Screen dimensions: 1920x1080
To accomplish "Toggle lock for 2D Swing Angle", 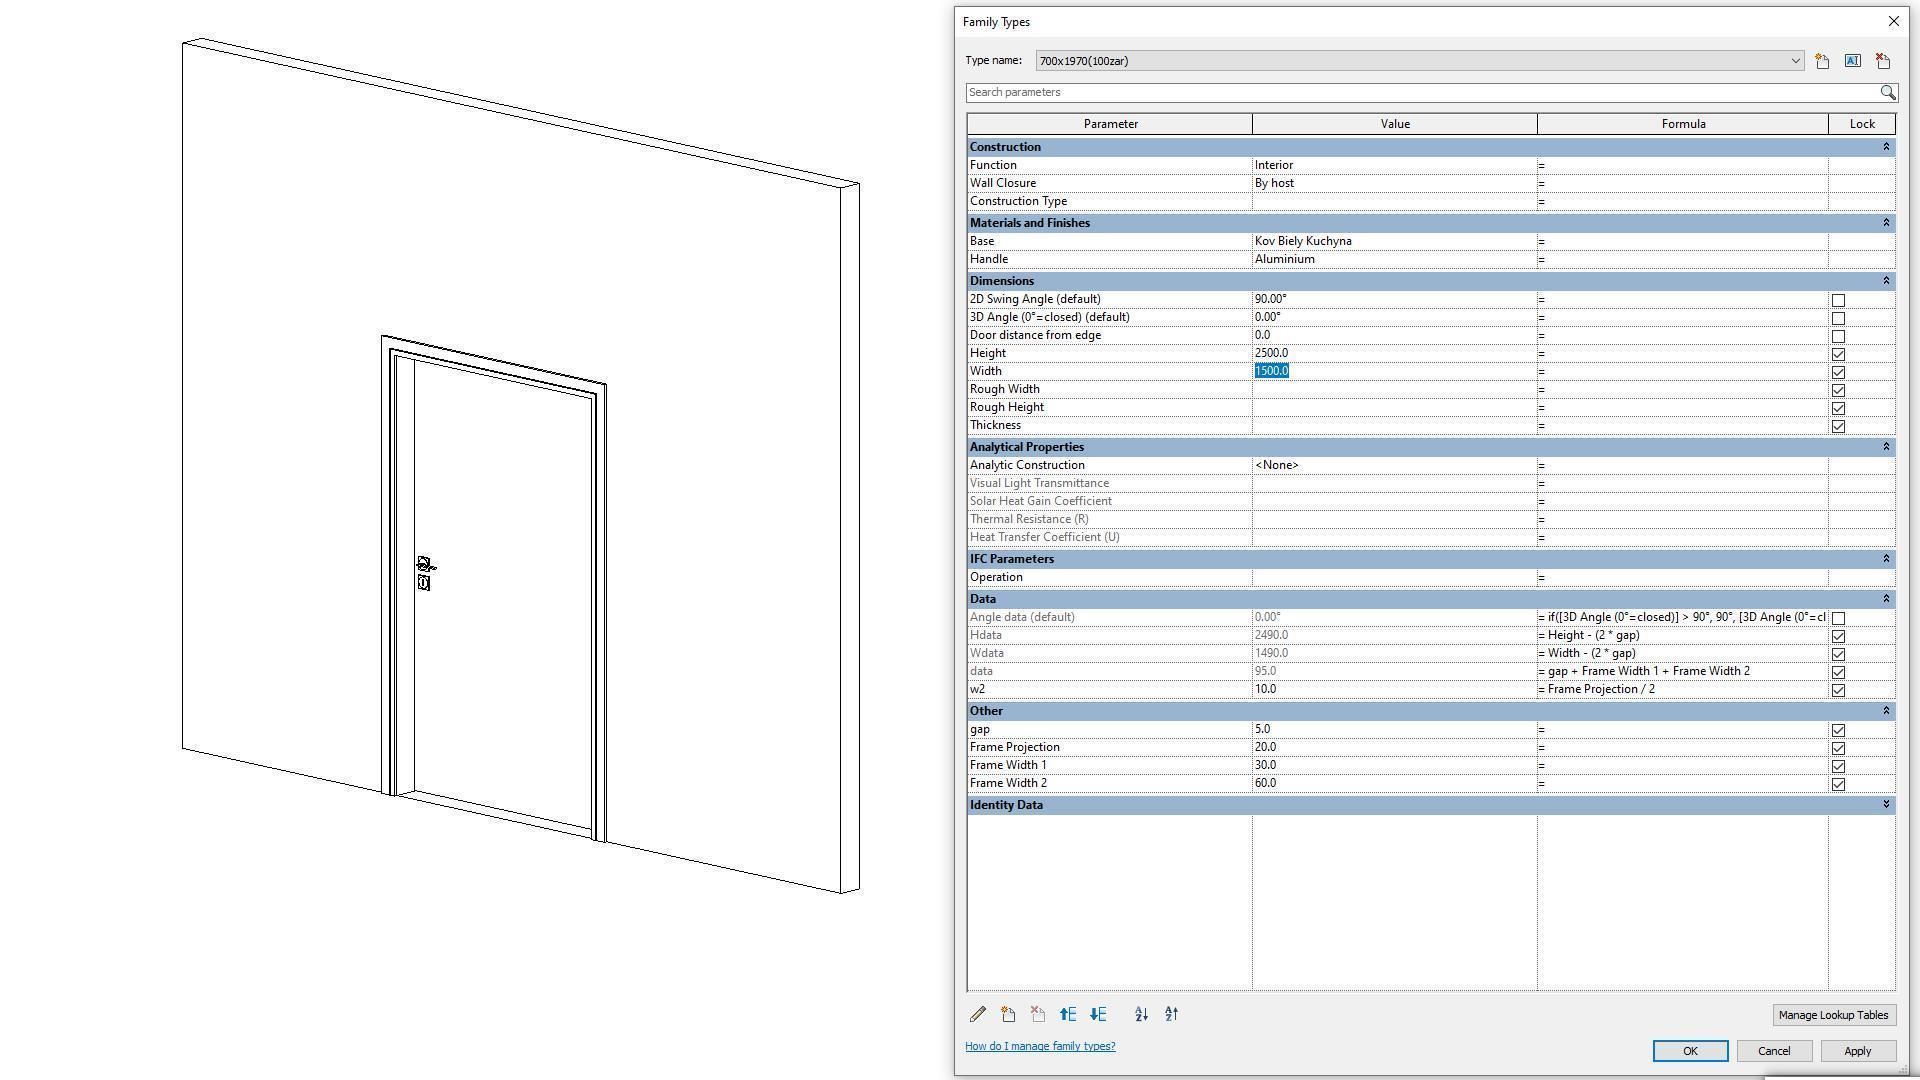I will pyautogui.click(x=1838, y=300).
